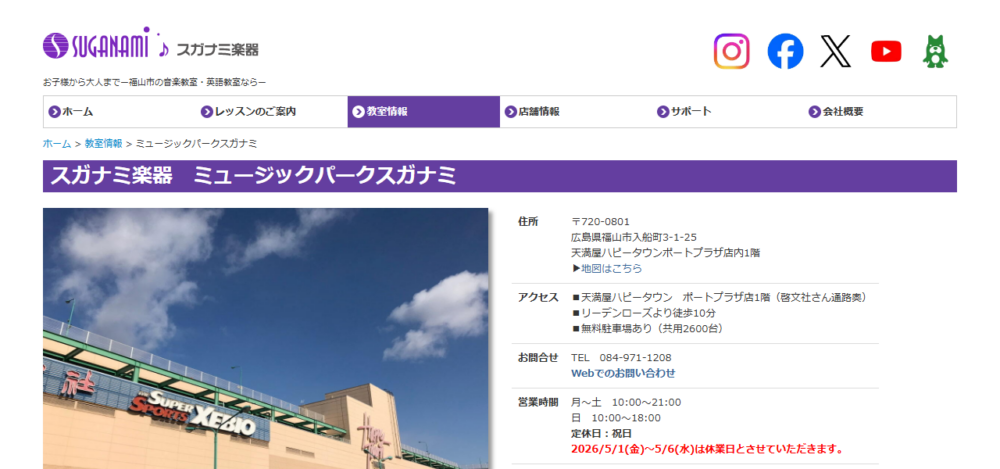1000x469 pixels.
Task: Click hours text 日 10:00～18:00
Action: 616,418
